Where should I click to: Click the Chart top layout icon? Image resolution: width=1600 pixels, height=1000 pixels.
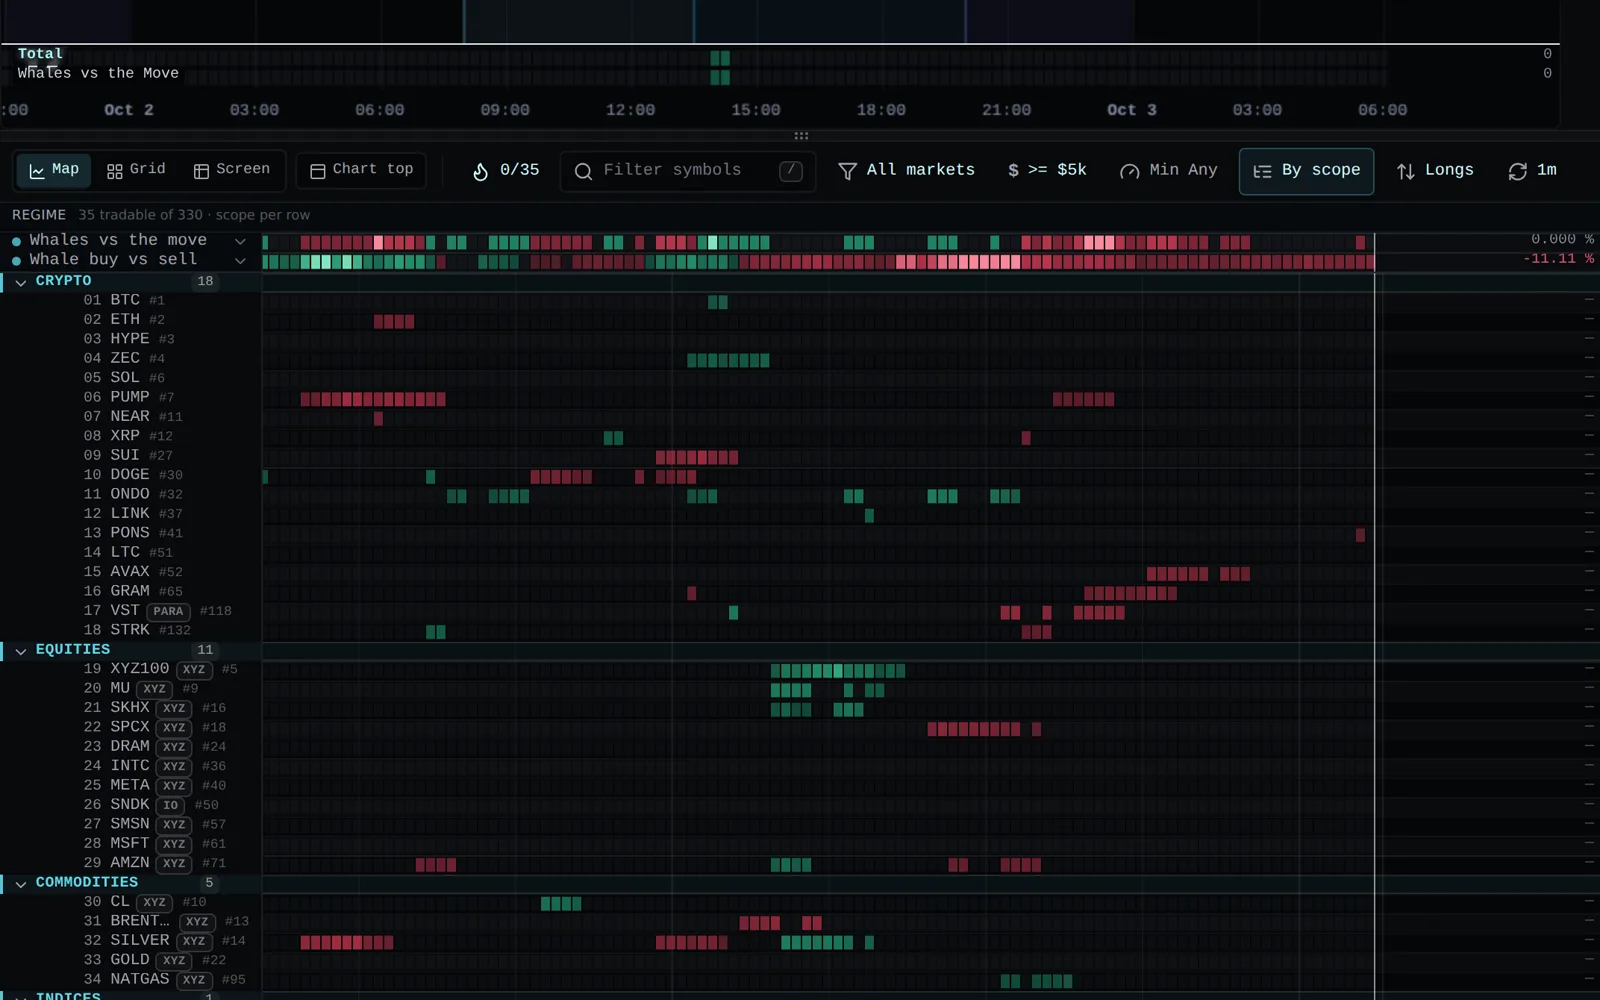(318, 171)
